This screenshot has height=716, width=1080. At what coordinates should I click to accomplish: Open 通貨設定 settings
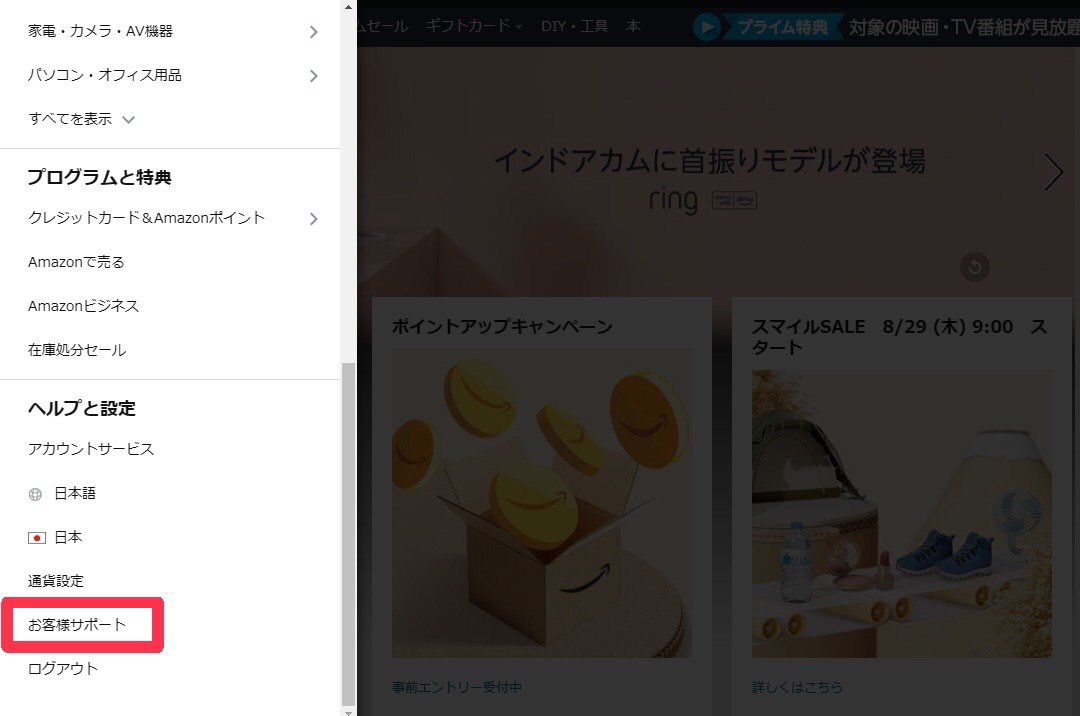pyautogui.click(x=56, y=581)
